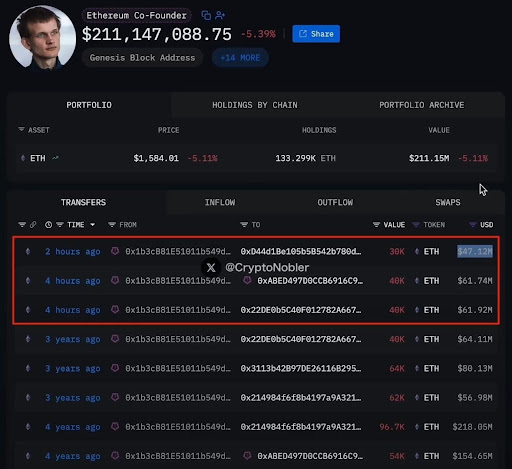Open recipient address 0x3113b42B97DE26116B295
This screenshot has height=469, width=512.
(301, 369)
